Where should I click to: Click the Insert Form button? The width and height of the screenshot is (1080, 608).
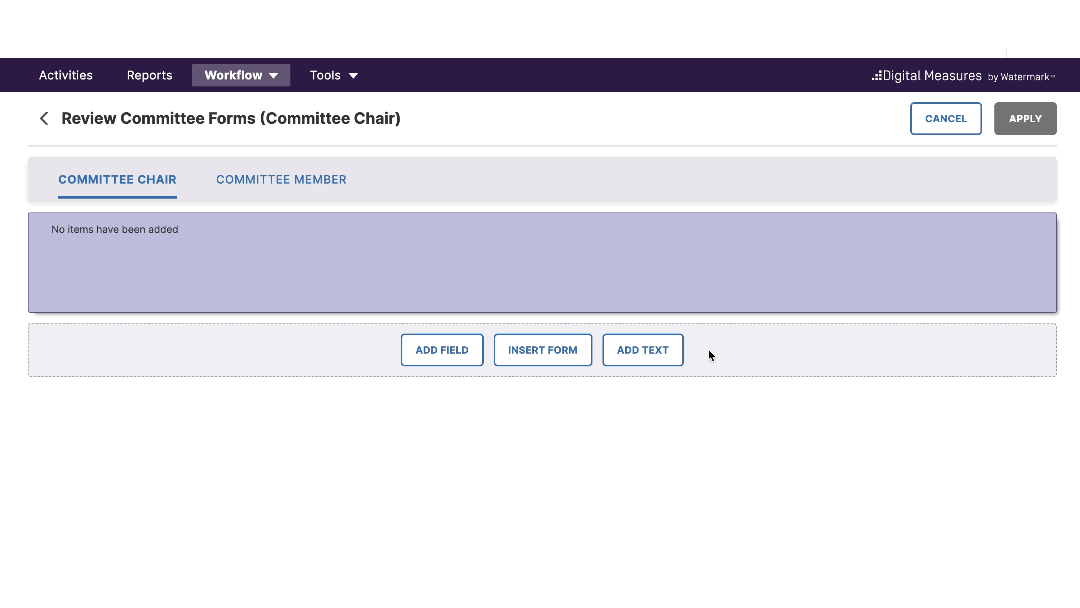pyautogui.click(x=543, y=350)
